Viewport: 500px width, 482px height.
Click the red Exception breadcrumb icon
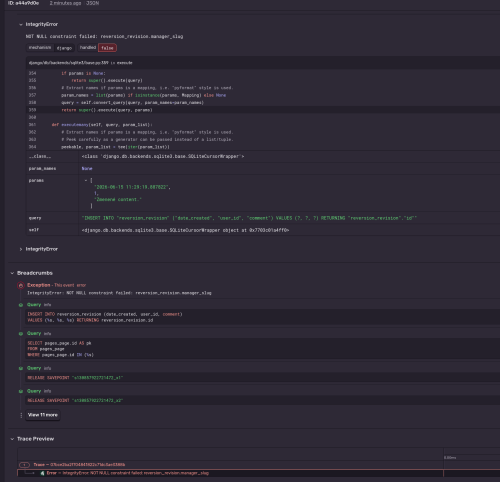coord(21,285)
